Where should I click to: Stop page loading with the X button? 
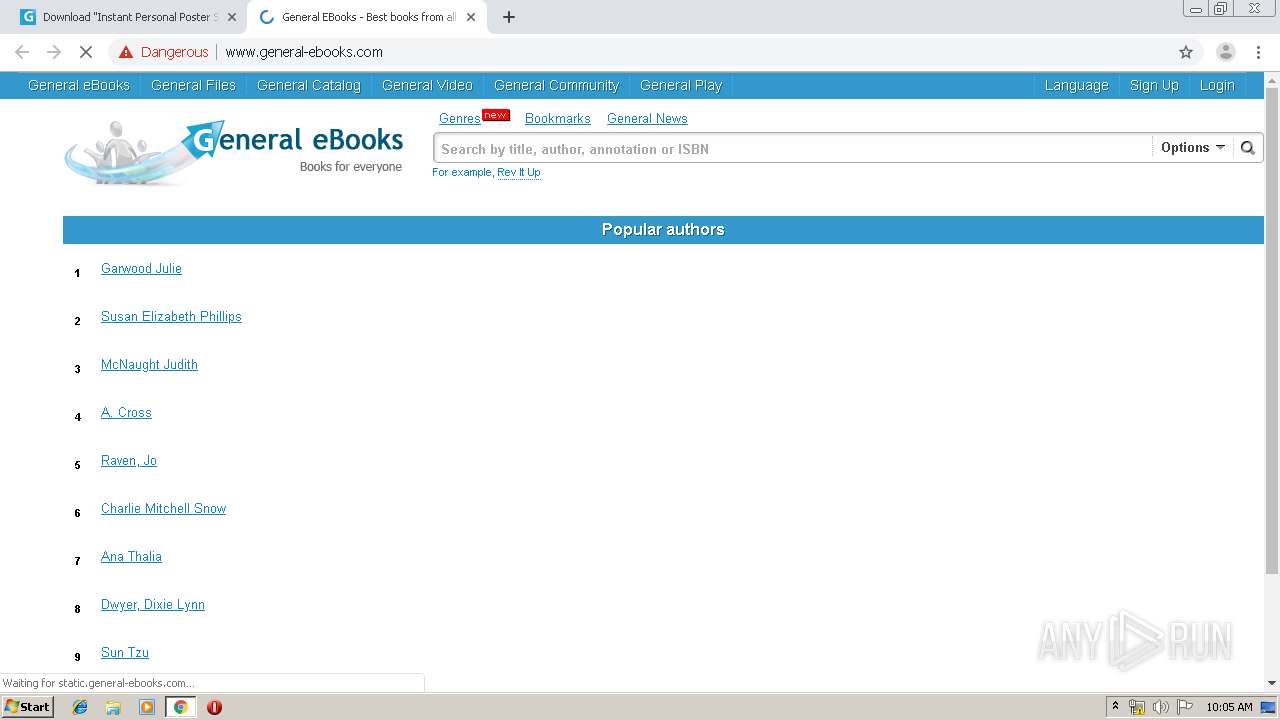point(86,52)
